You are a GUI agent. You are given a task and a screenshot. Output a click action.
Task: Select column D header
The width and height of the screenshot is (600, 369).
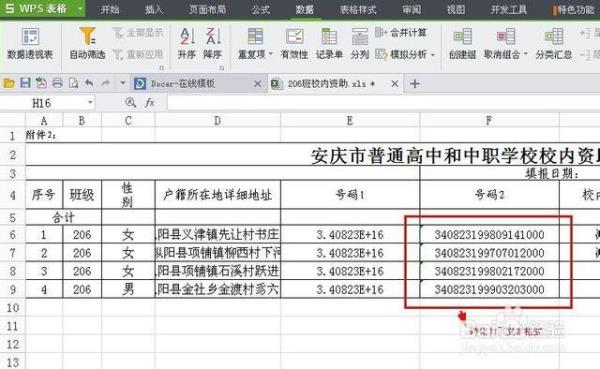click(218, 121)
